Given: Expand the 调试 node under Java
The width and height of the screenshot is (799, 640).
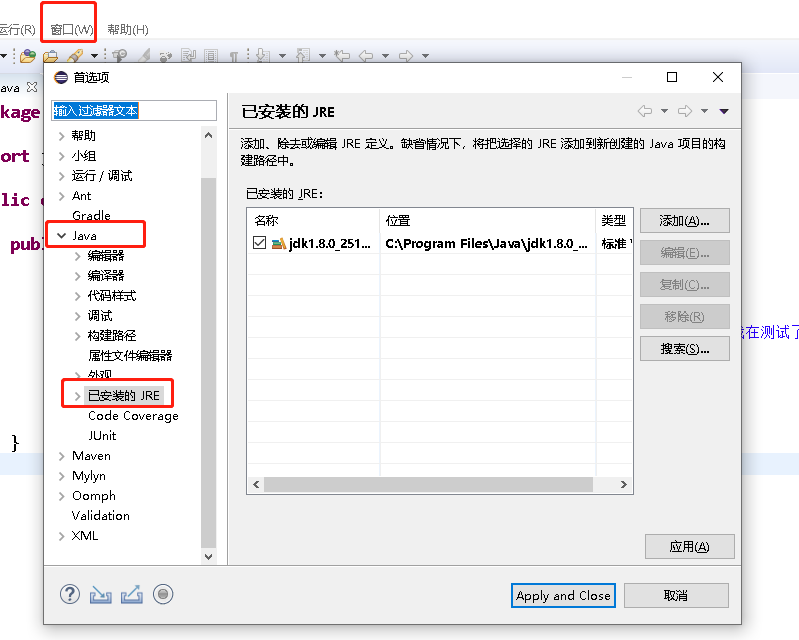Looking at the screenshot, I should pyautogui.click(x=77, y=316).
